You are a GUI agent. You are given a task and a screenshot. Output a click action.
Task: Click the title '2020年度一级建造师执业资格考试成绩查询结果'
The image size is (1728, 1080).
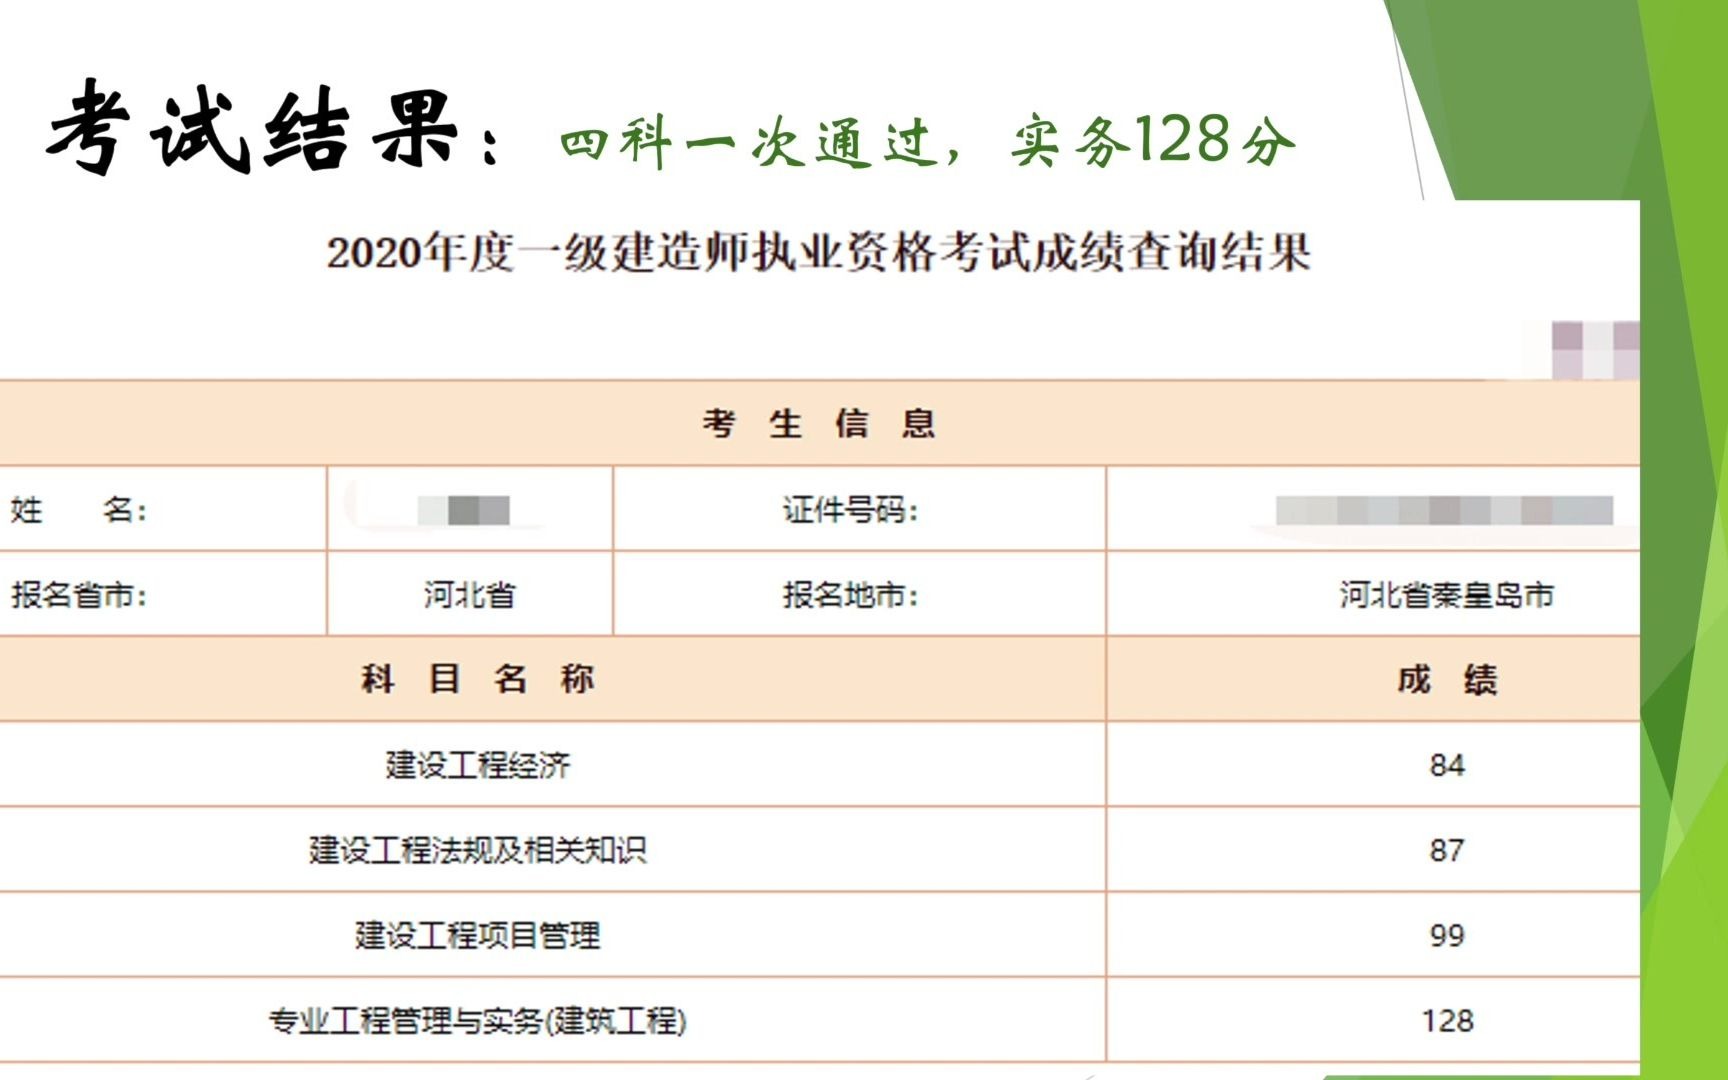[818, 252]
